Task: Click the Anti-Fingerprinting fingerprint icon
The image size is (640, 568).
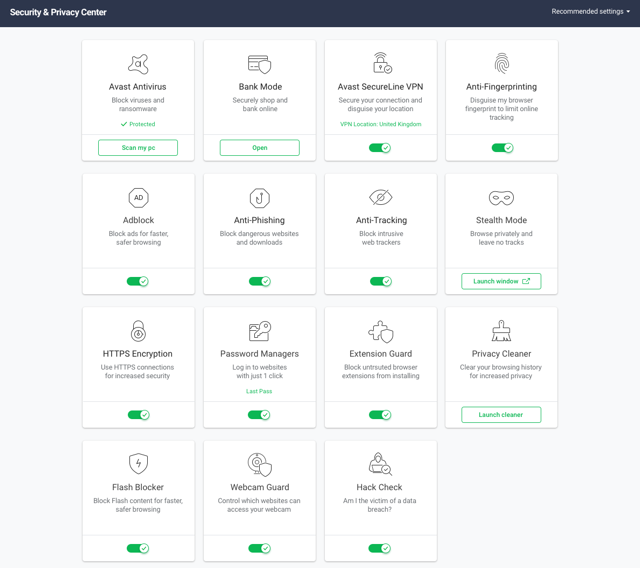Action: tap(502, 63)
